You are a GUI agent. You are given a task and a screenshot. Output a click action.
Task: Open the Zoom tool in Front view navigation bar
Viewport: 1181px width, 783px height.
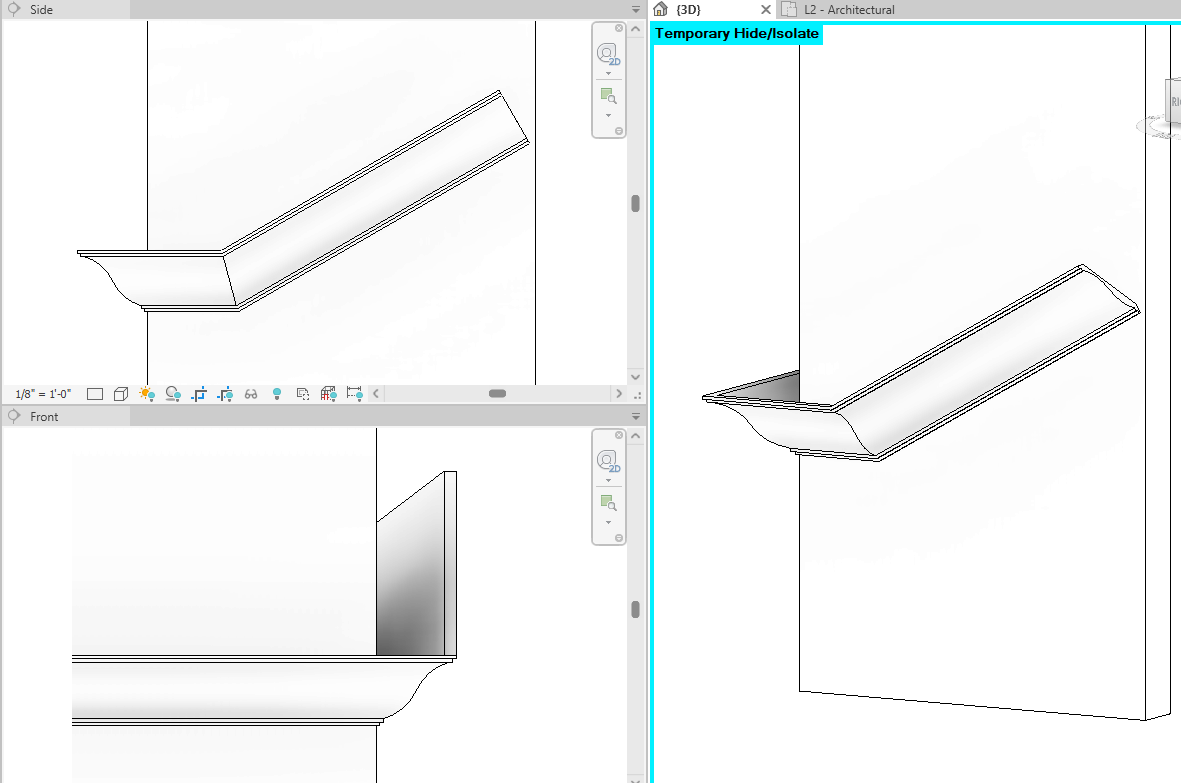(x=607, y=502)
